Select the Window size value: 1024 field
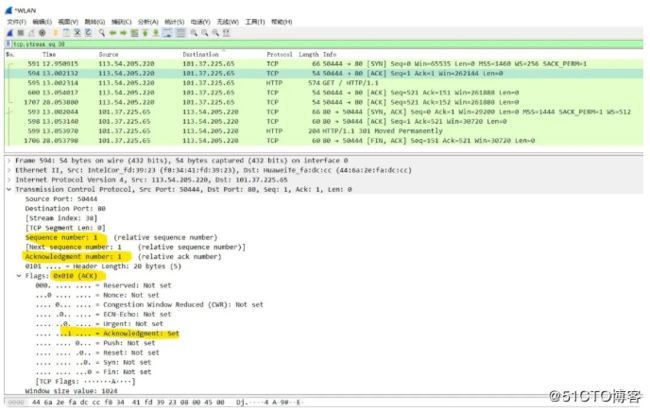Screen dimensions: 650x412 pos(71,391)
